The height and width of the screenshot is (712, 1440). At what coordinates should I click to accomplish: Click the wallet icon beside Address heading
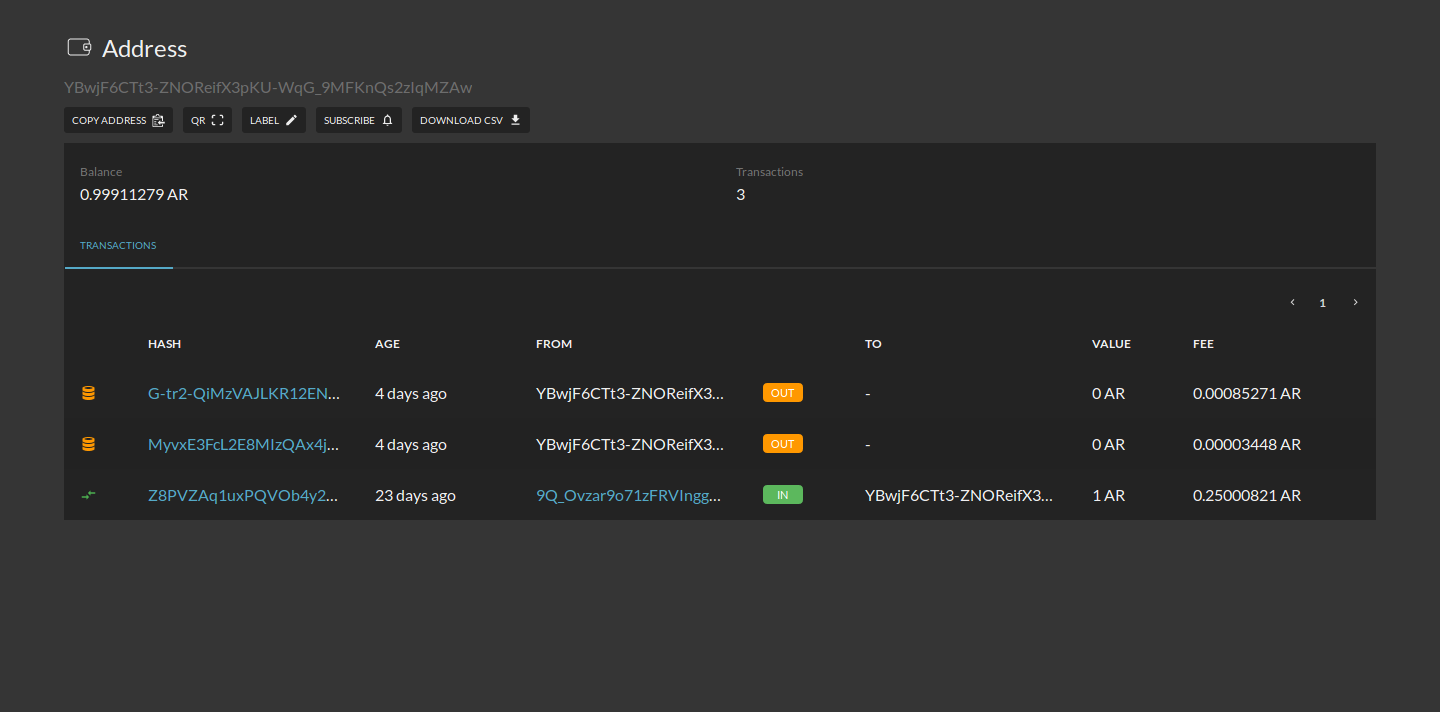click(x=80, y=47)
